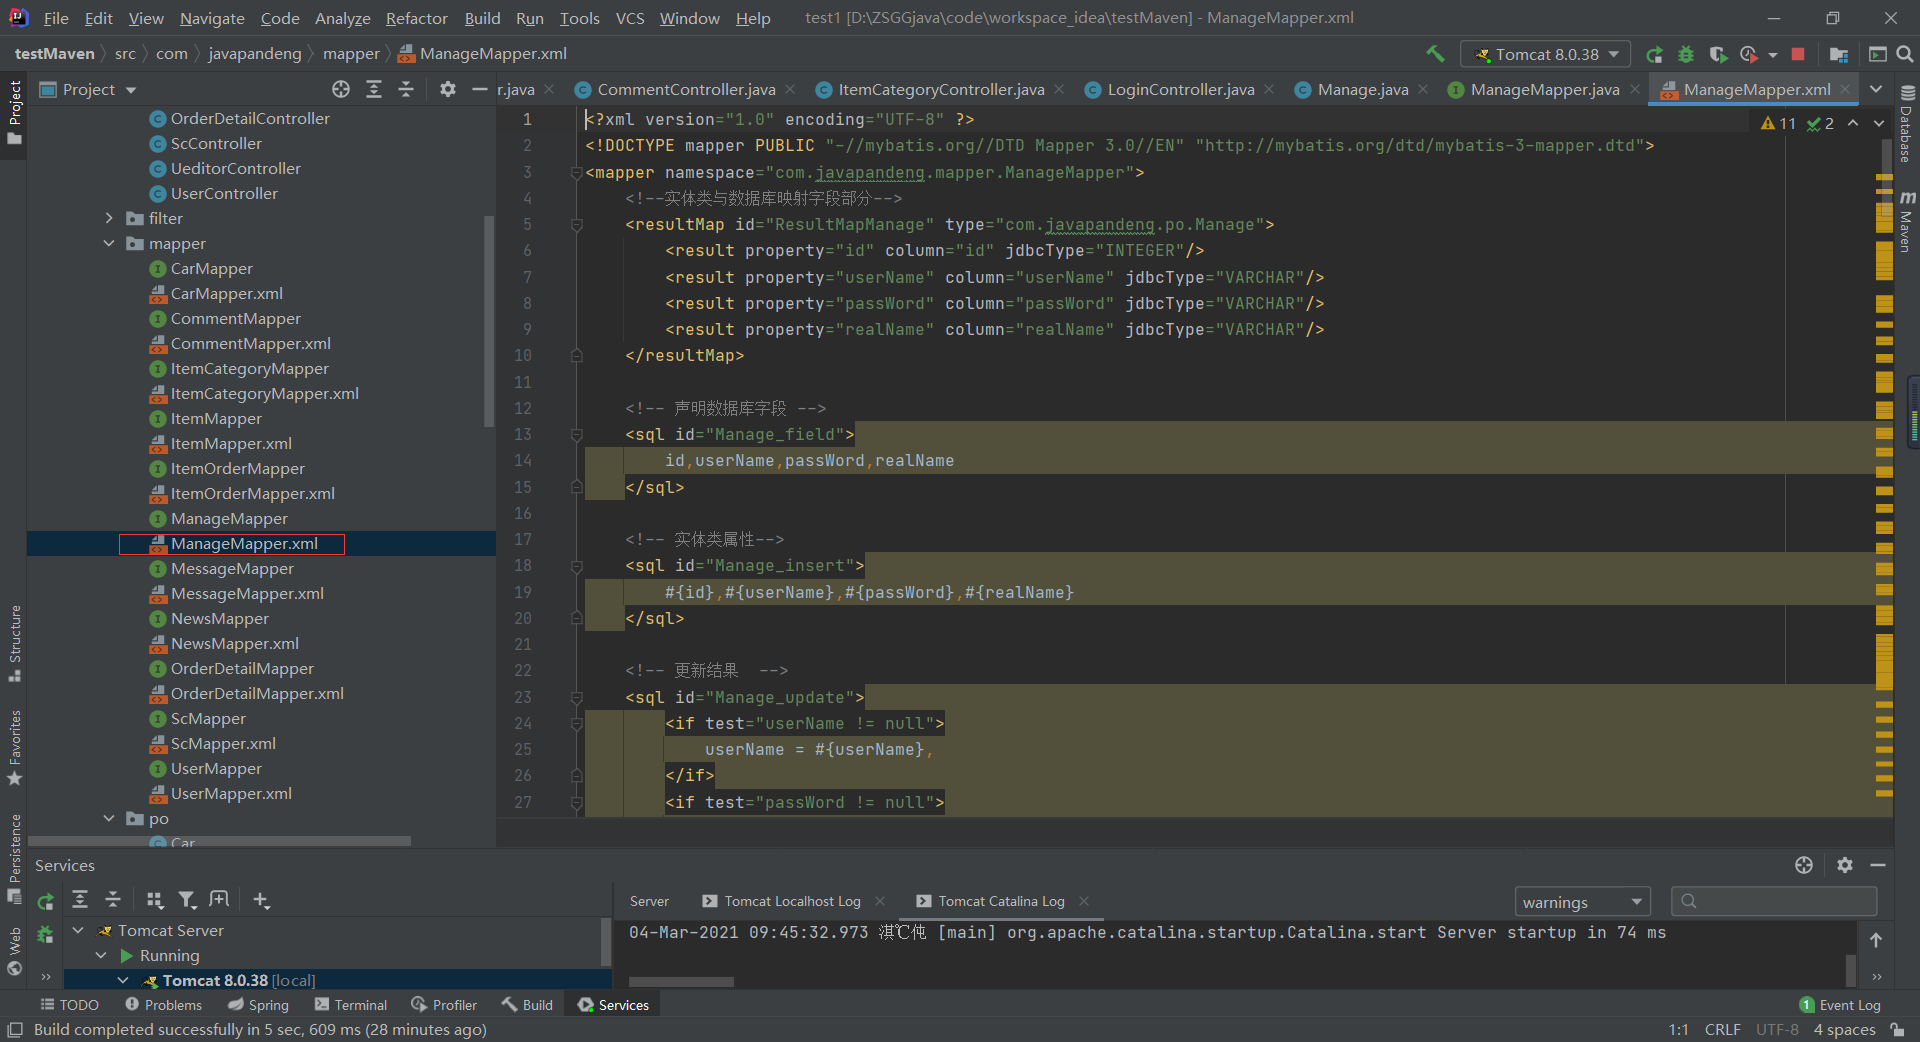
Task: Open the Tomcat 8.0.38 run configuration dropdown
Action: pyautogui.click(x=1545, y=54)
